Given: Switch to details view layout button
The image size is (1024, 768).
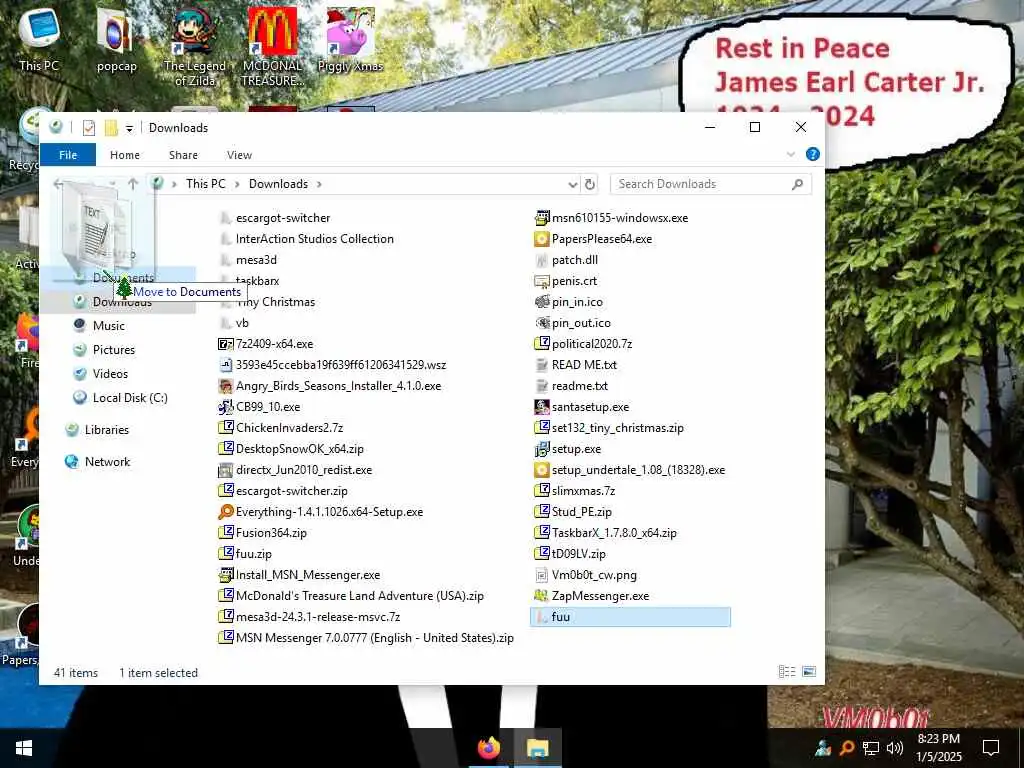Looking at the screenshot, I should point(787,671).
